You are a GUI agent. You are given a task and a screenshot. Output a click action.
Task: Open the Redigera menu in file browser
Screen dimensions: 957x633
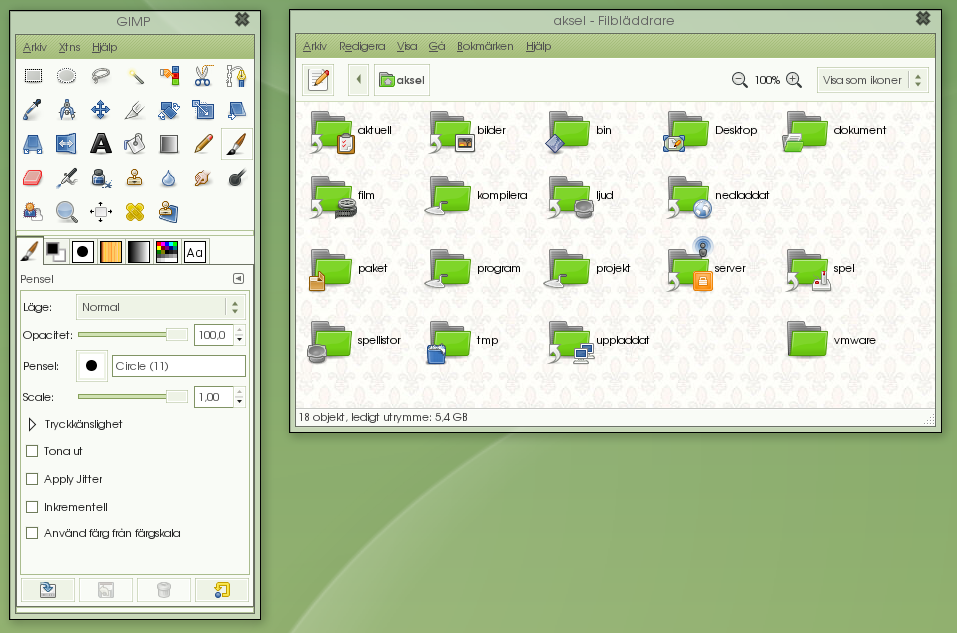click(362, 46)
